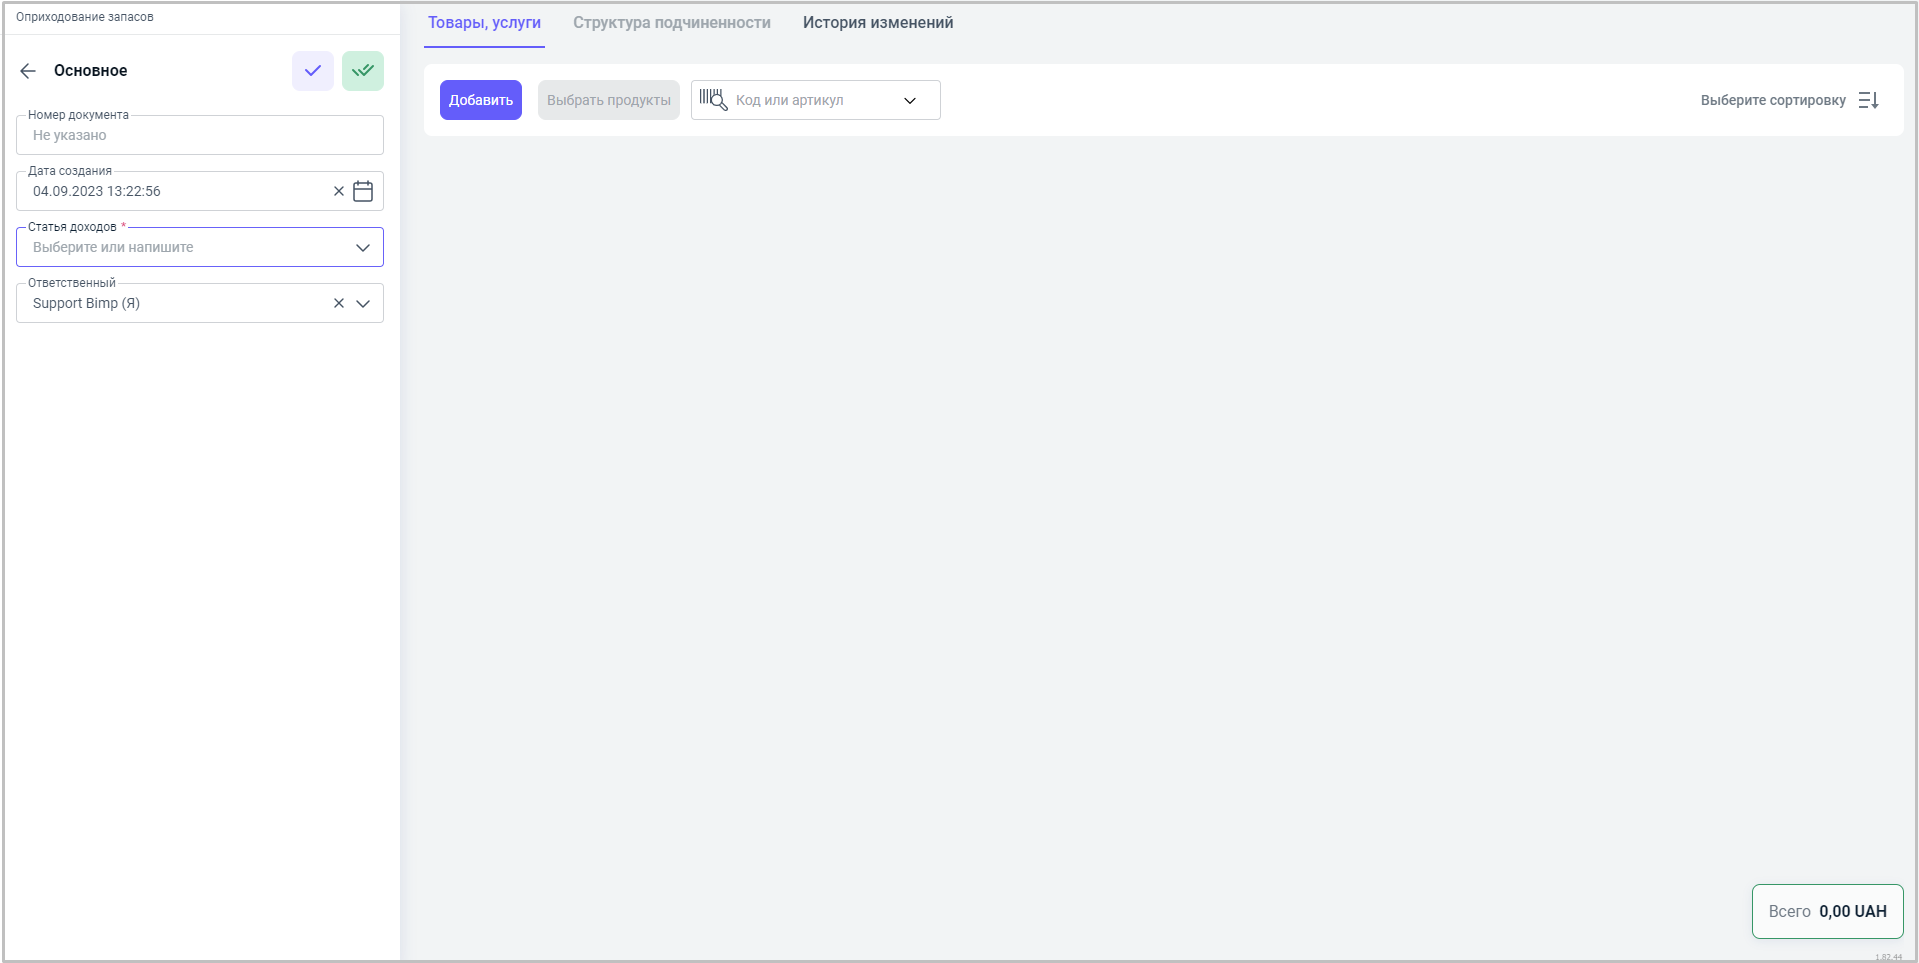Open the calendar date picker icon
1919x963 pixels.
point(363,191)
